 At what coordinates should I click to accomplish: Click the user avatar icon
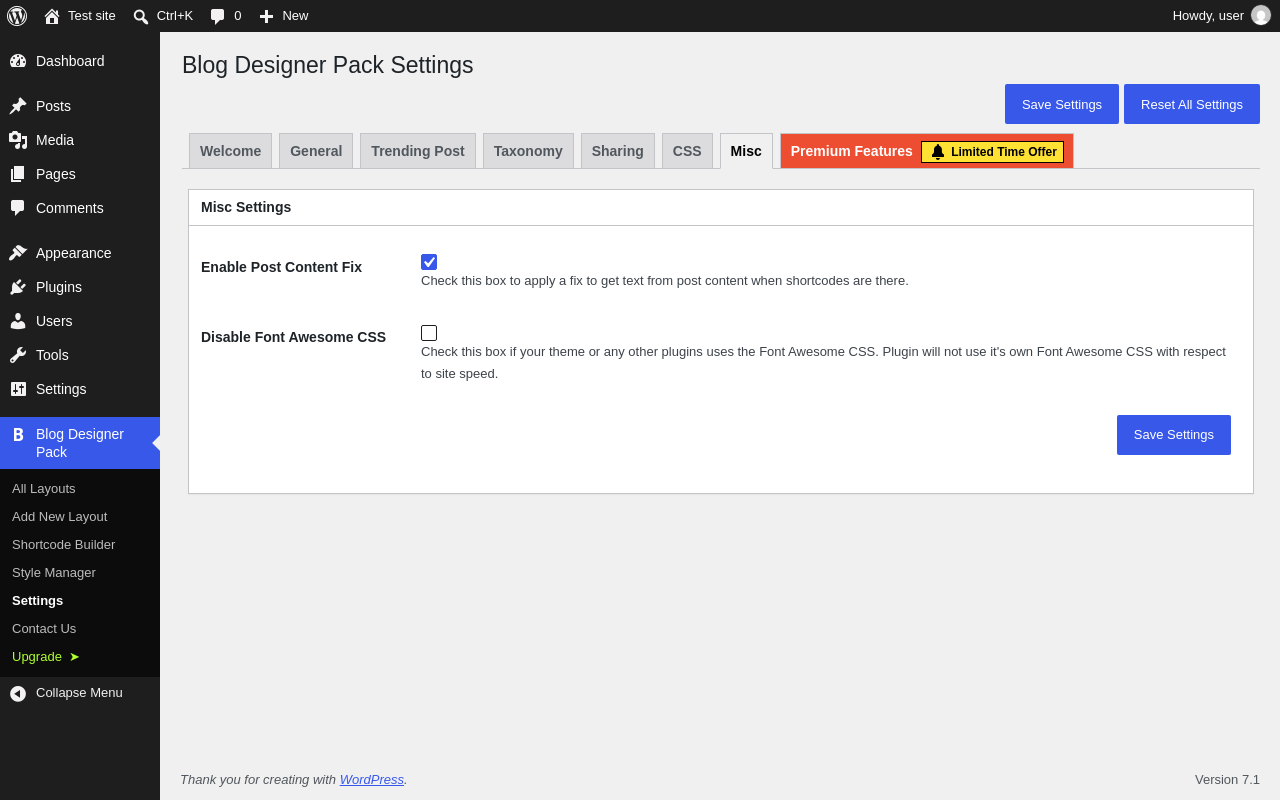1261,15
